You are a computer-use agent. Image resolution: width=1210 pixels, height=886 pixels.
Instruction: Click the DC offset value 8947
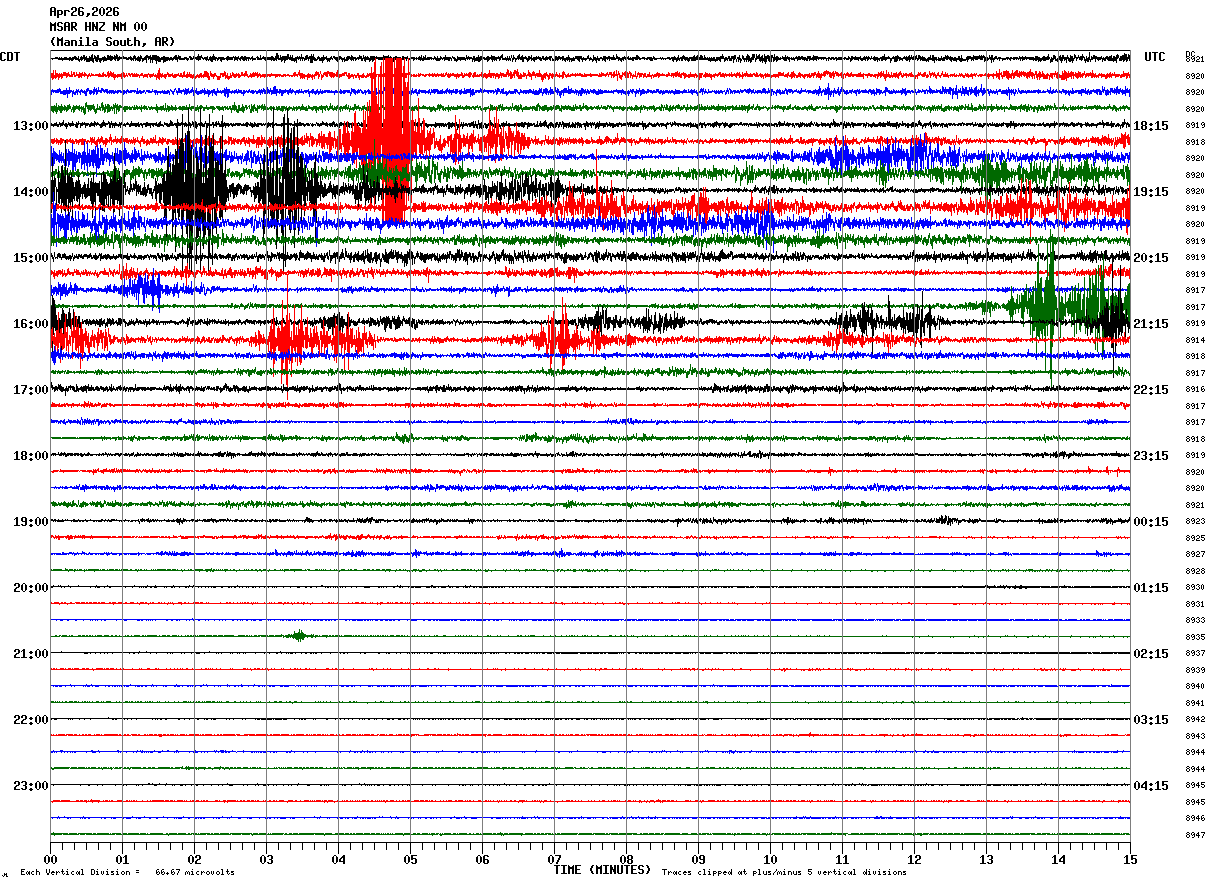tap(1195, 835)
